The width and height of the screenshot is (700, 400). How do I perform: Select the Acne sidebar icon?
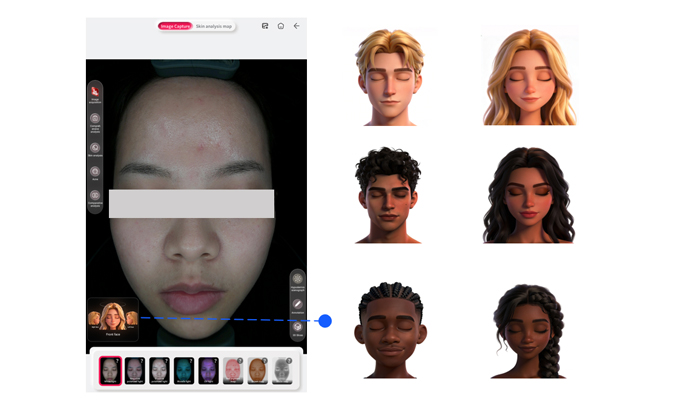(95, 171)
